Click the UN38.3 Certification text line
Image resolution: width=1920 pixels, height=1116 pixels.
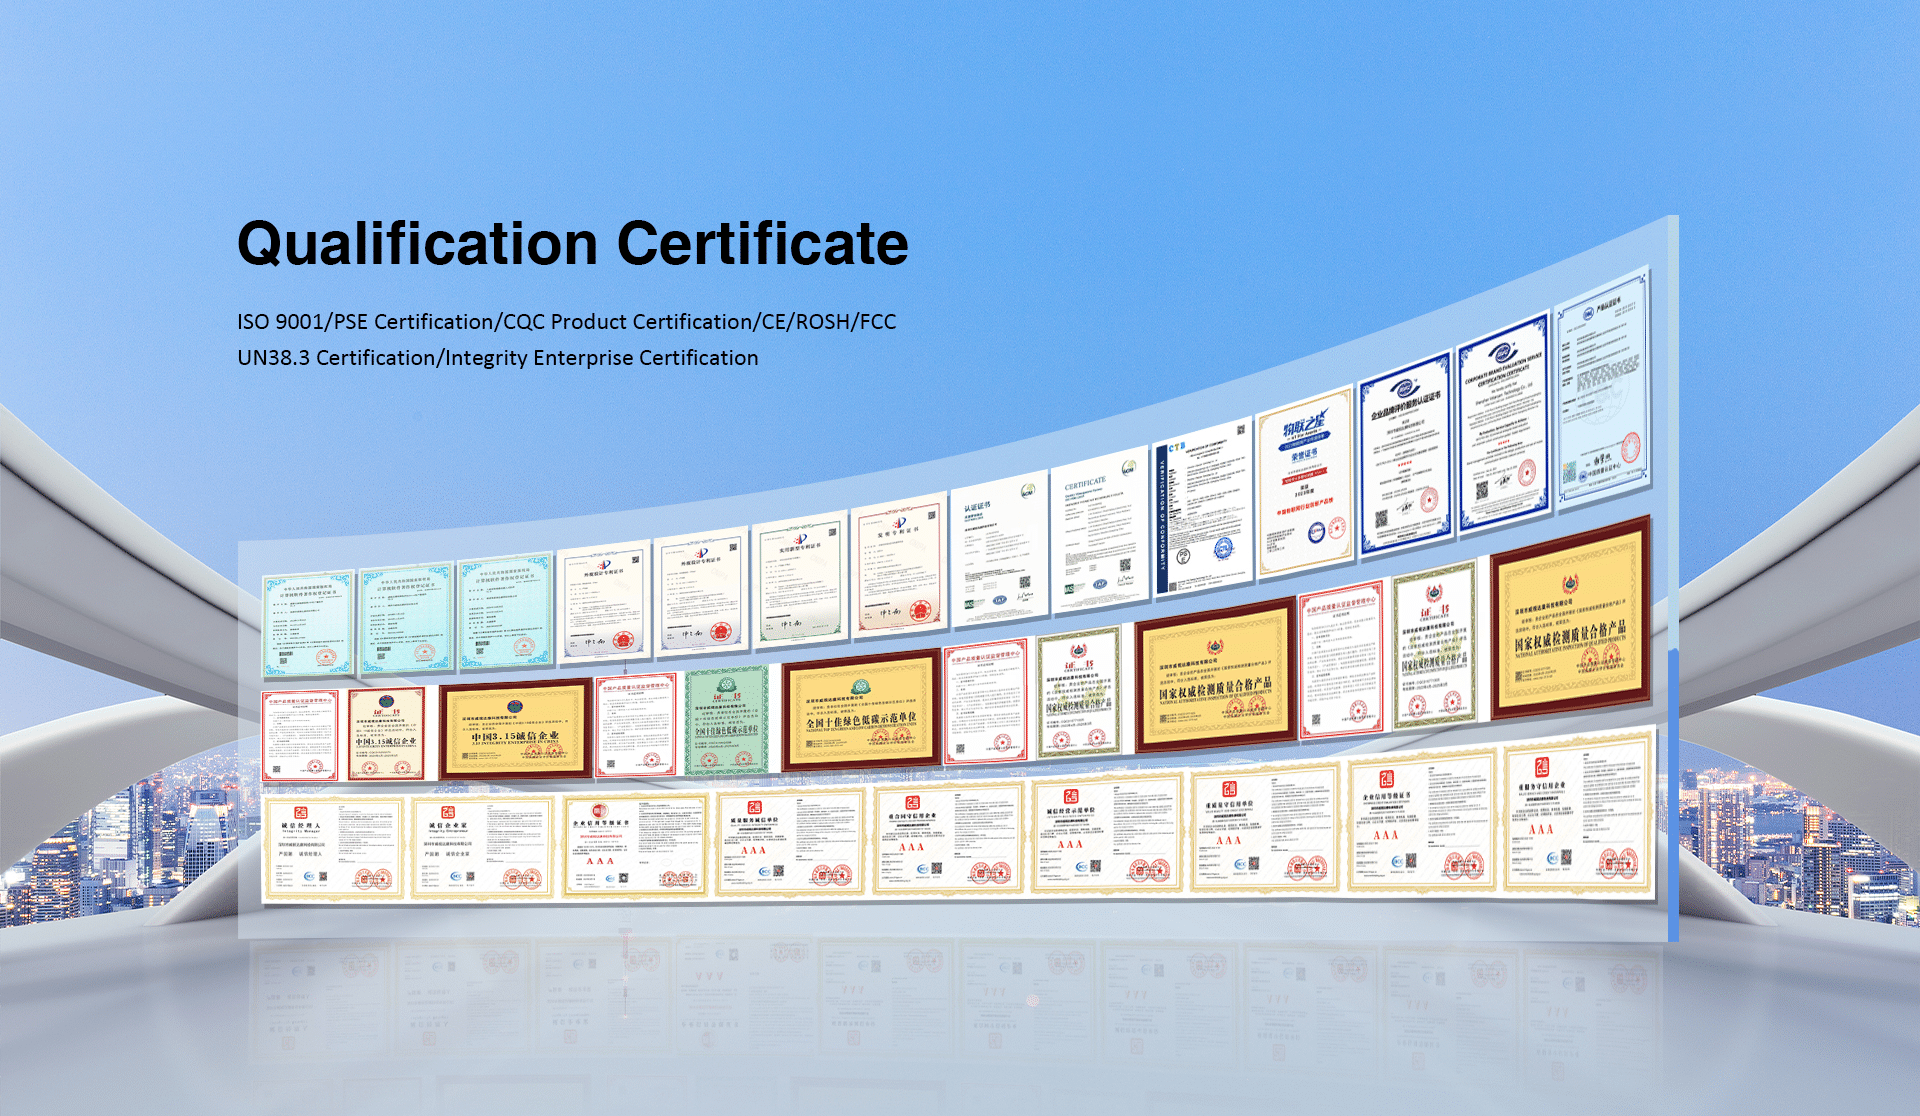pos(497,358)
